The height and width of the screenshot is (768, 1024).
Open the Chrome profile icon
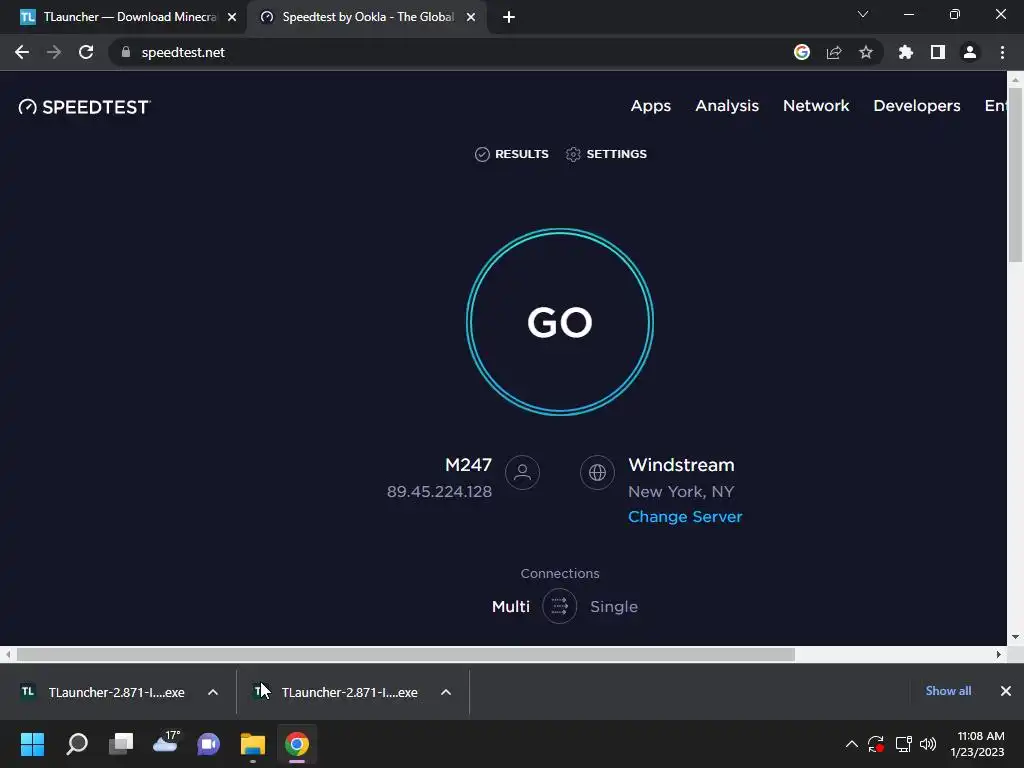[970, 52]
